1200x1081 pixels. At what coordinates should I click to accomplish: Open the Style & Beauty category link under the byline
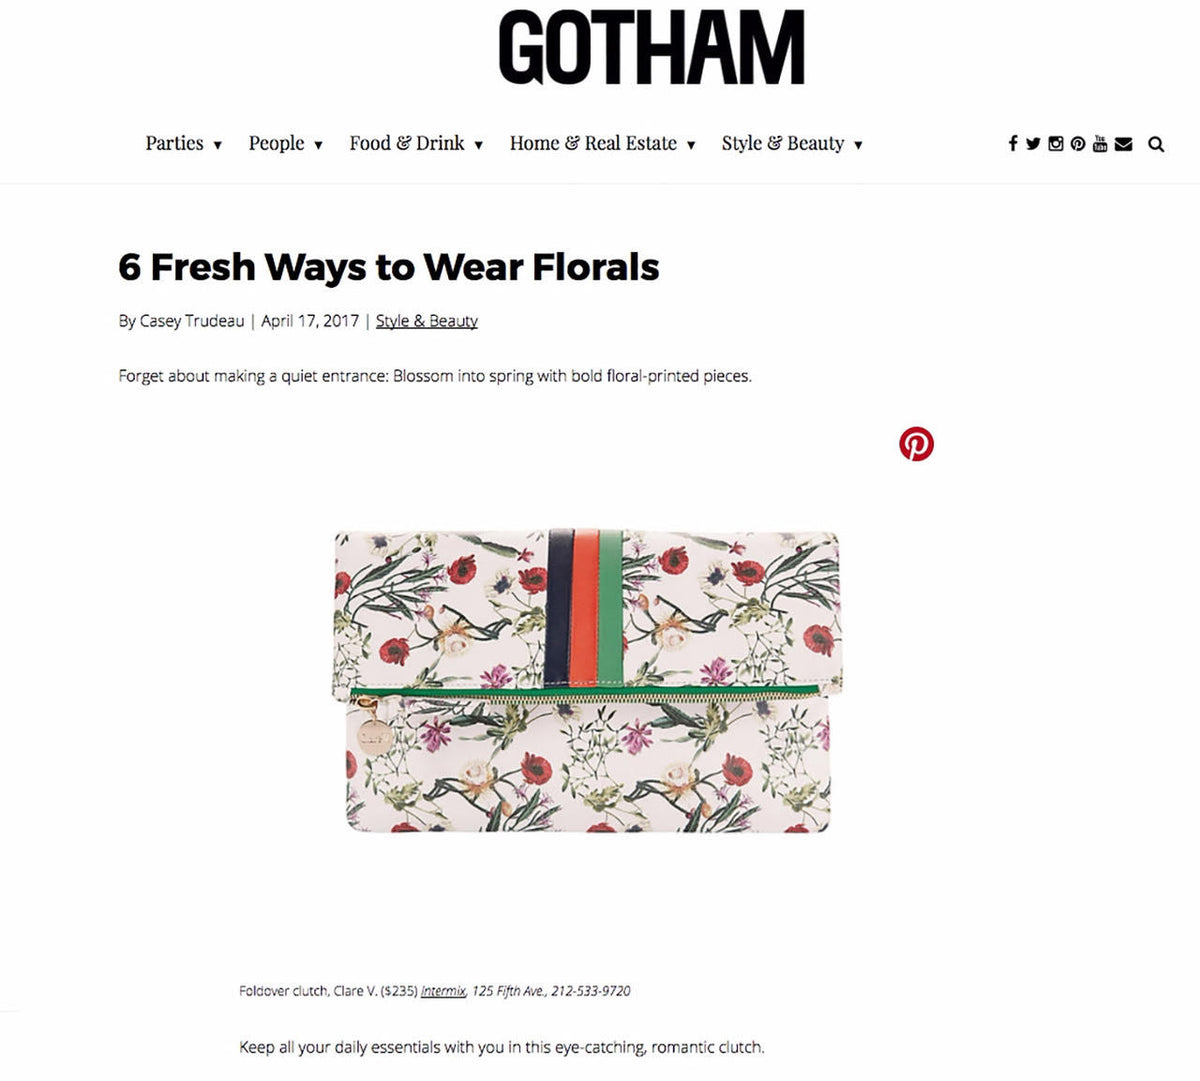pos(426,321)
